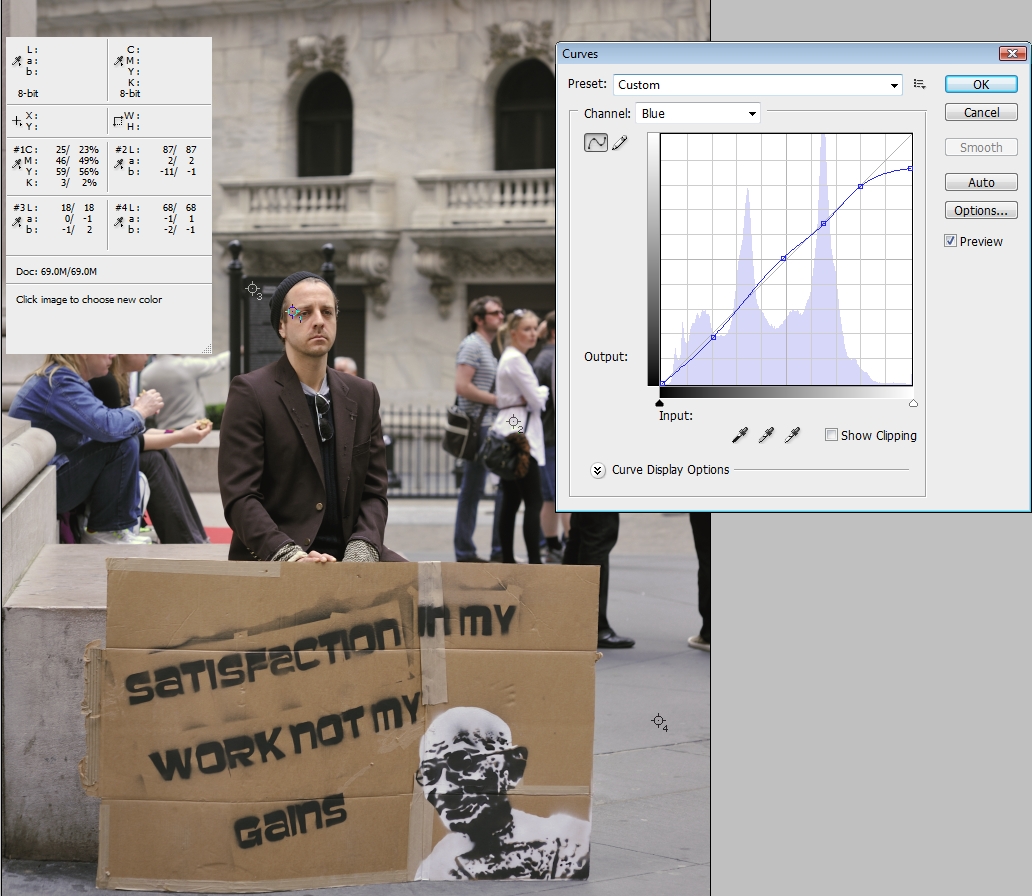Click the Lab eyedropper icon in Info panel
The width and height of the screenshot is (1032, 896).
point(16,61)
